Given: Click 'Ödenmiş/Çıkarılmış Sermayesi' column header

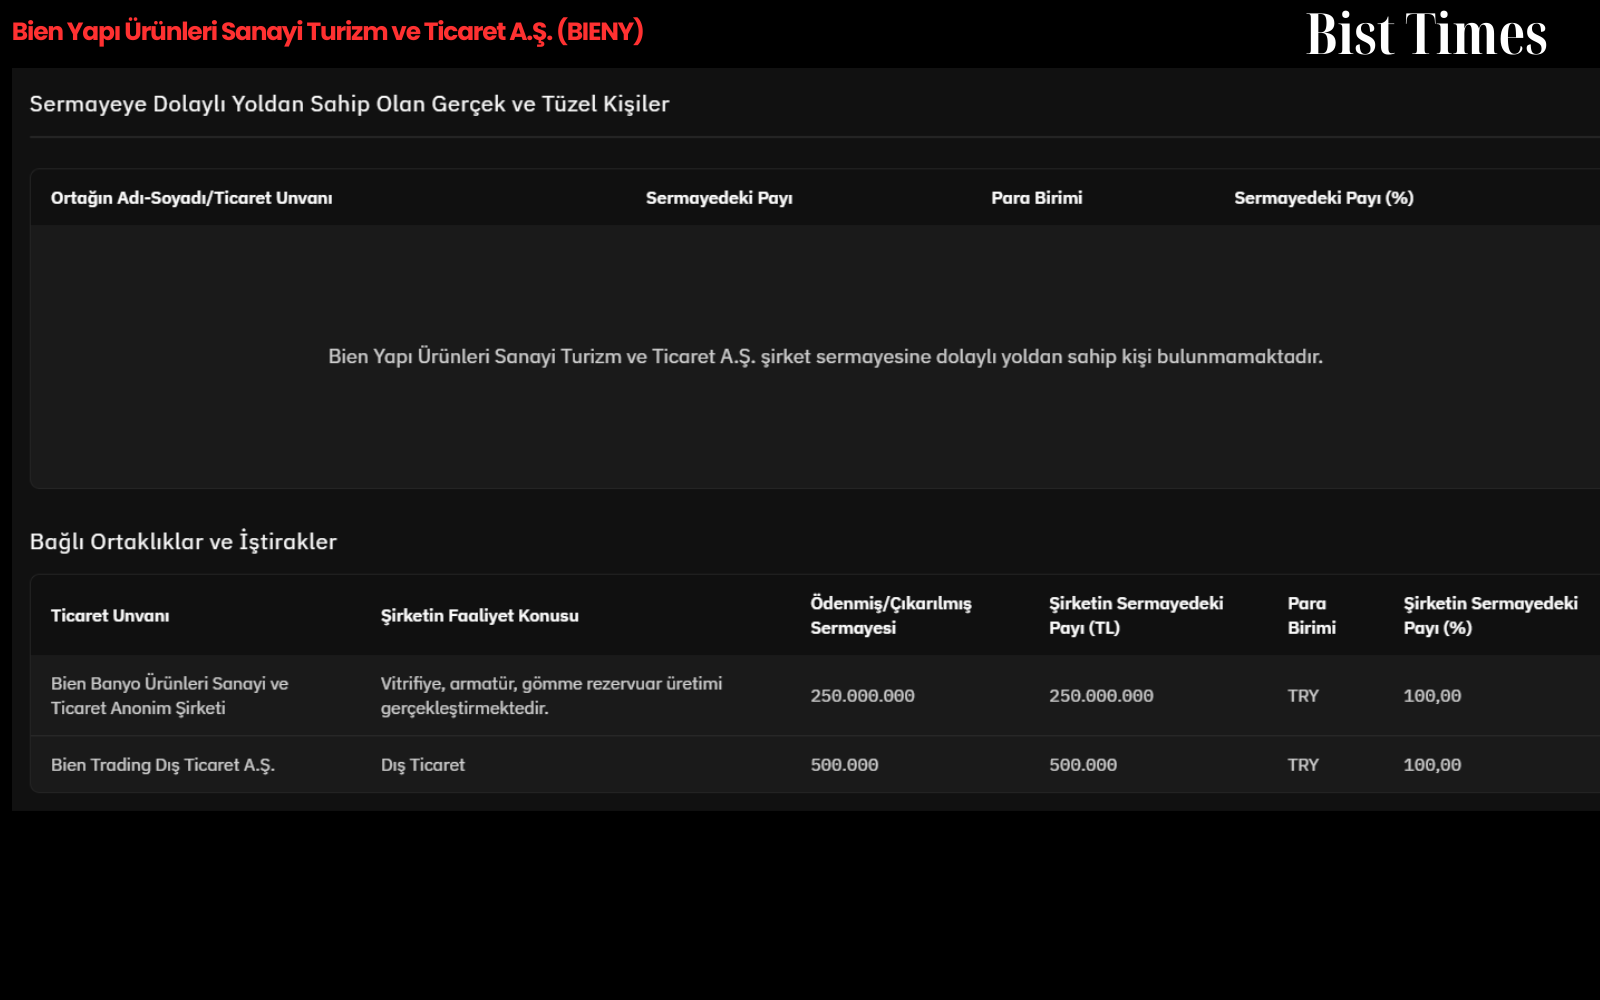Looking at the screenshot, I should coord(891,616).
